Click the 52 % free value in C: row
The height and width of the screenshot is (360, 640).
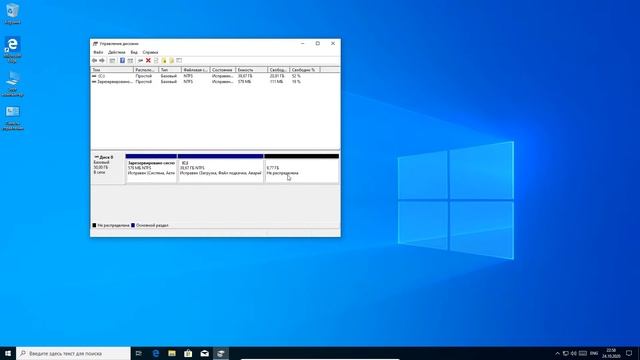click(296, 76)
